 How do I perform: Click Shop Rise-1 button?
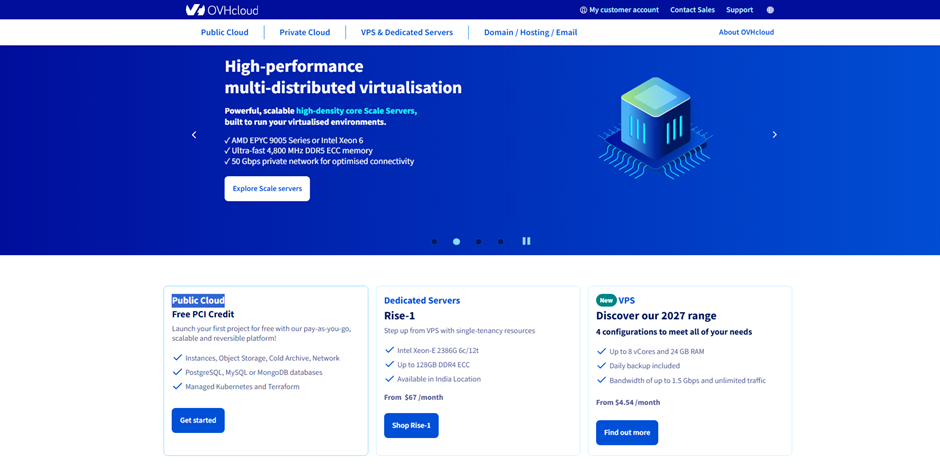point(411,426)
